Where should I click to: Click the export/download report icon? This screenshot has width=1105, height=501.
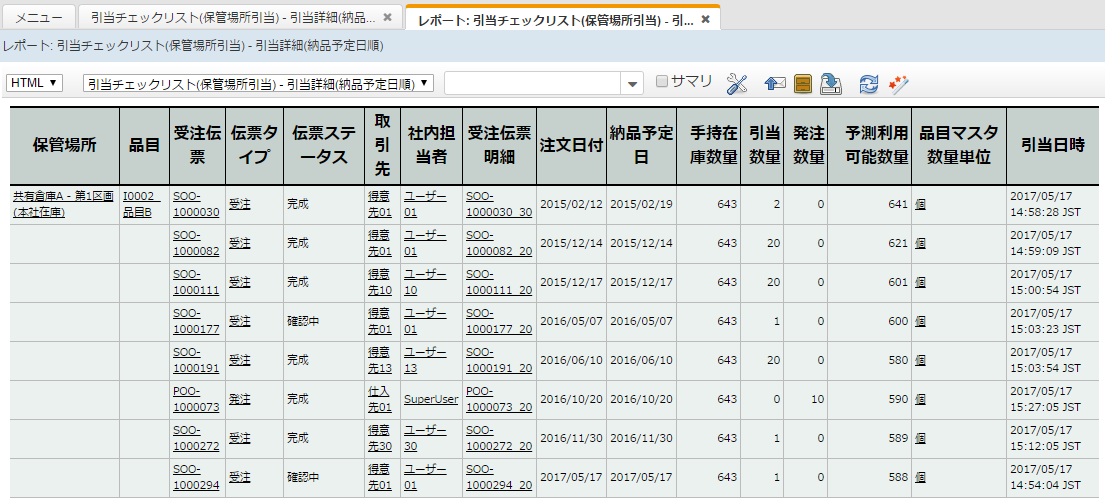tap(830, 84)
